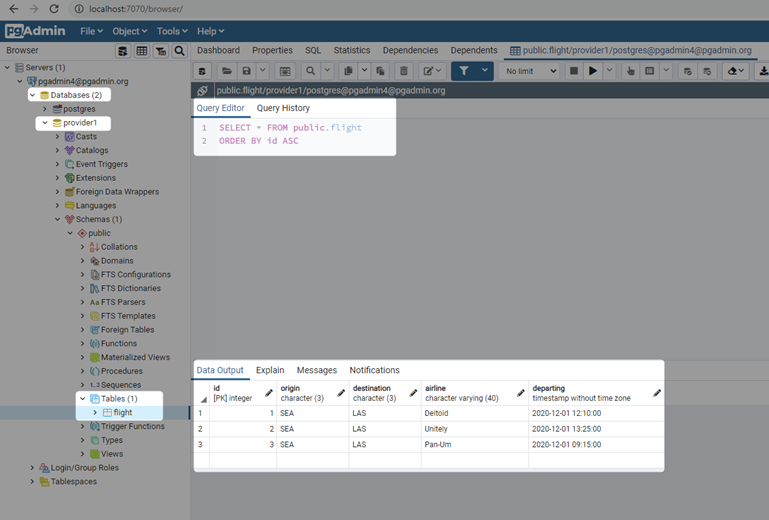Switch to the Properties tab
The image size is (769, 520).
pos(272,51)
